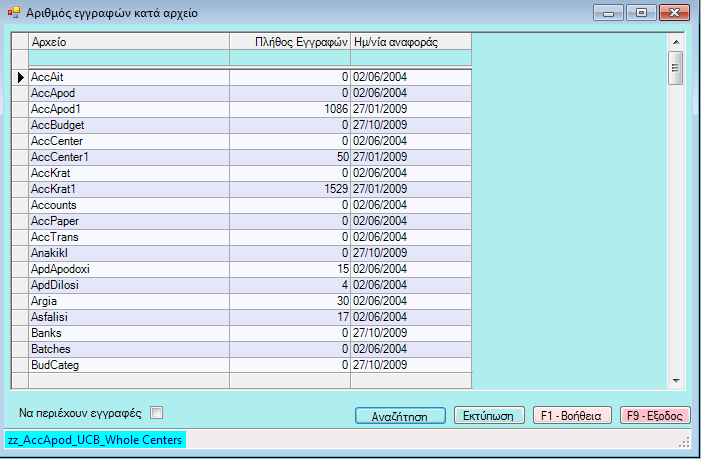Maximize the Αριθμός εγγραφών window
Screen dimensions: 701x459
pyautogui.click(x=641, y=13)
